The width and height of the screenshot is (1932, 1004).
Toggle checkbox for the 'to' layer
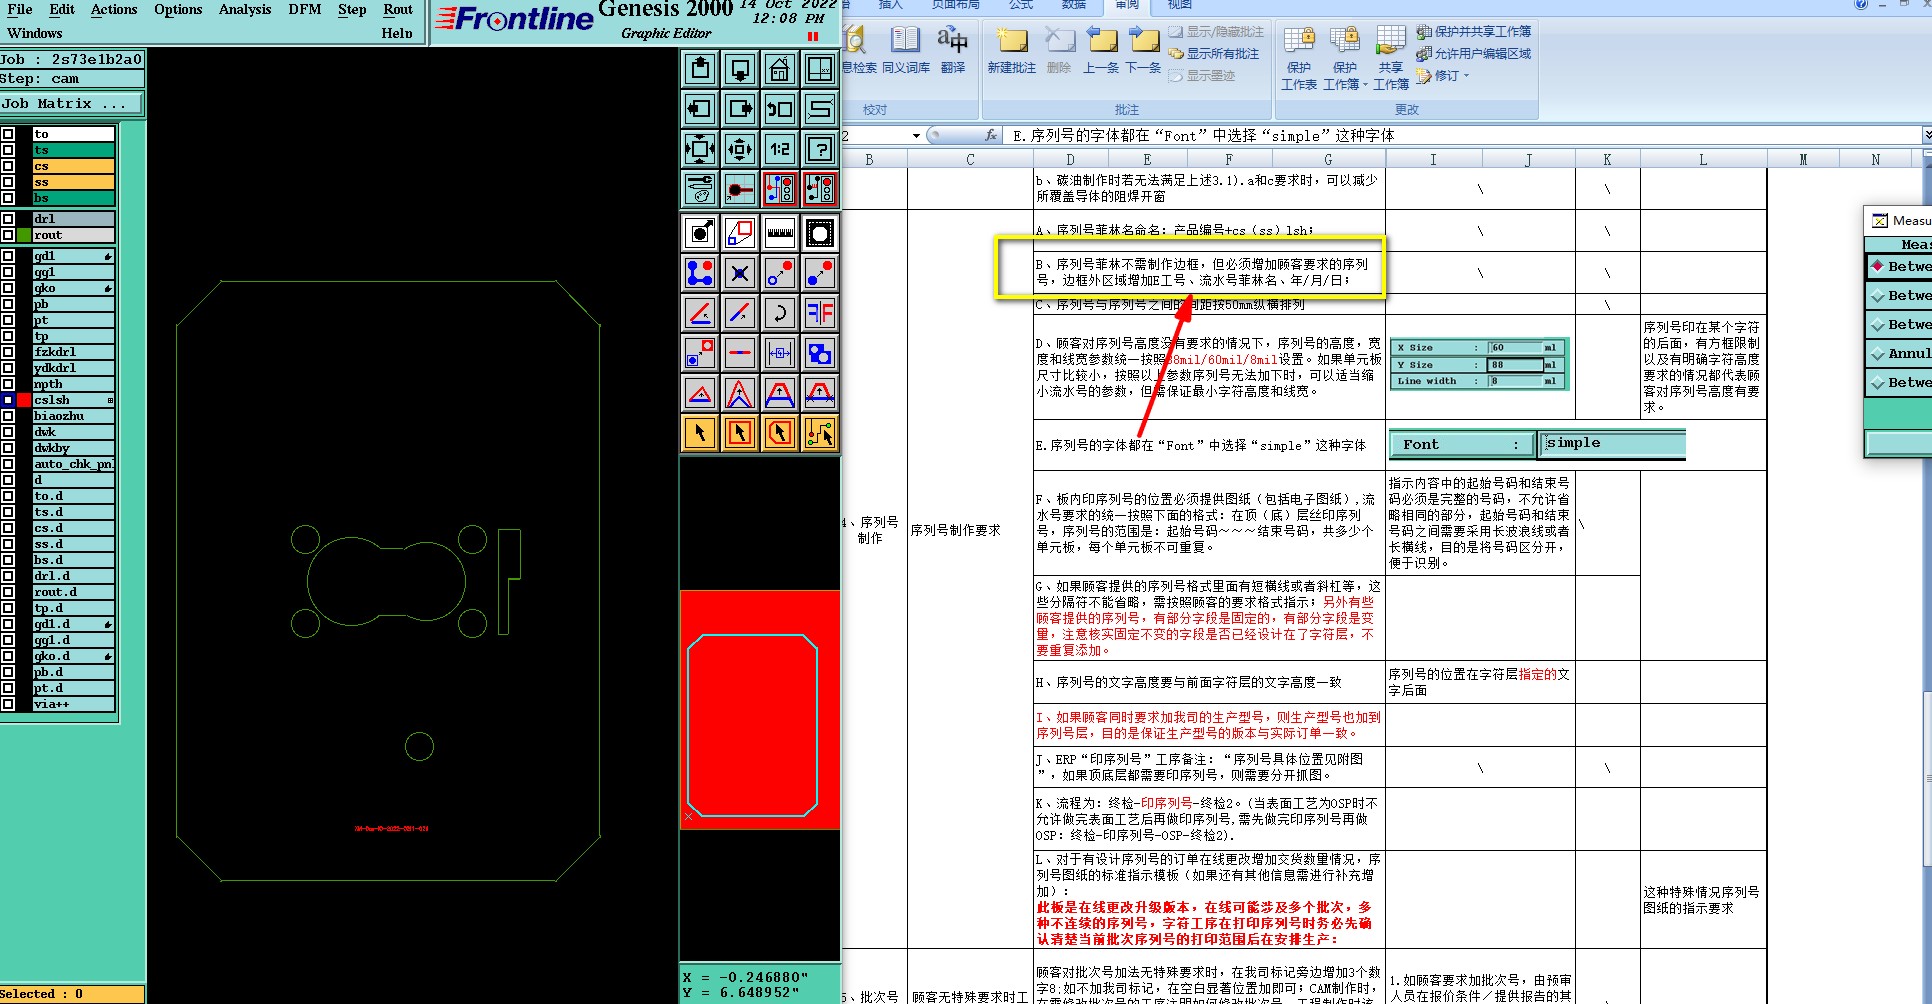(8, 134)
